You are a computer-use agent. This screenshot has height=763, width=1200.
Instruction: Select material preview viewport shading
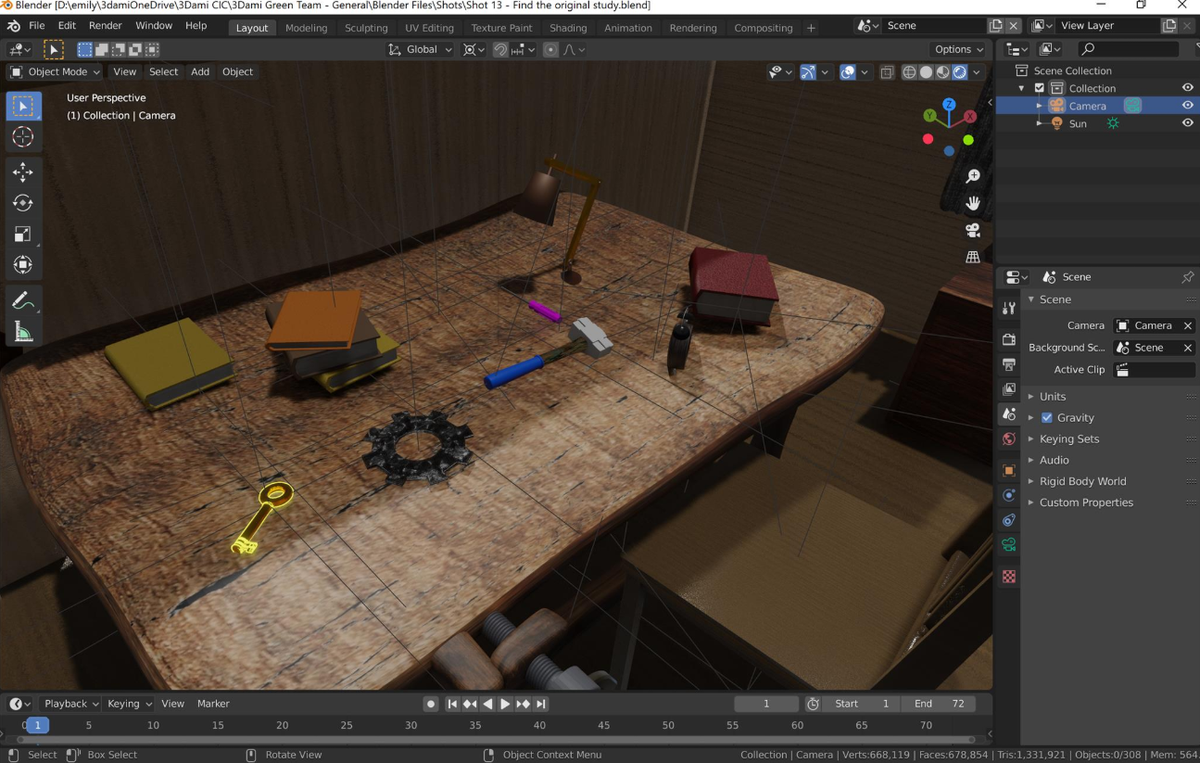943,72
